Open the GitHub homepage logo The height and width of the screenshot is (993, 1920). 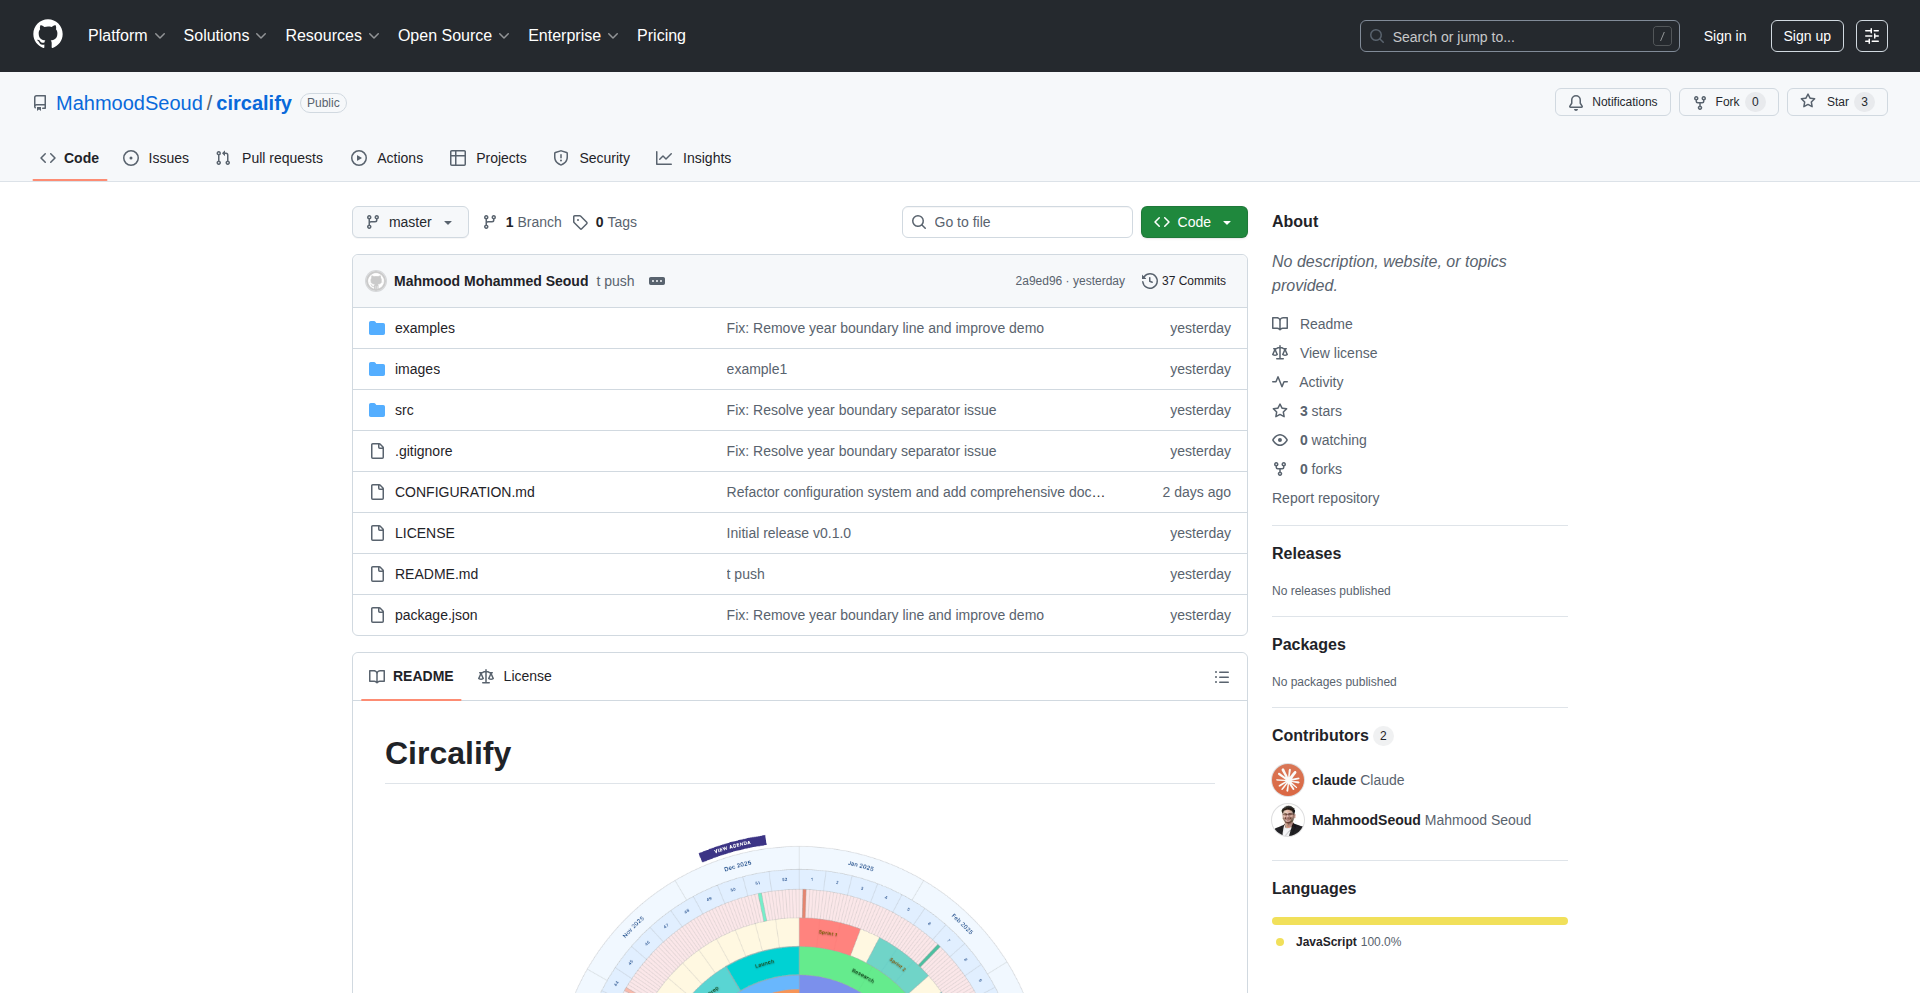[48, 35]
